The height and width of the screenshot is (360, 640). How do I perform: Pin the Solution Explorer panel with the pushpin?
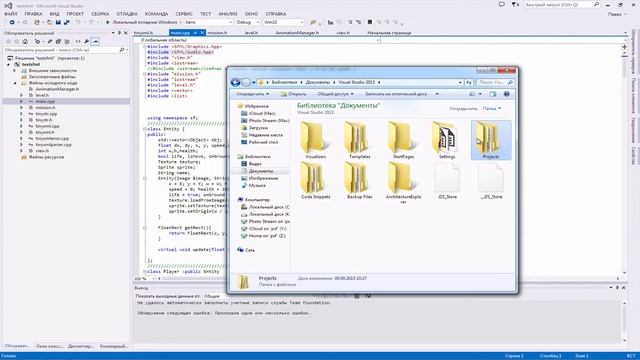click(x=119, y=33)
